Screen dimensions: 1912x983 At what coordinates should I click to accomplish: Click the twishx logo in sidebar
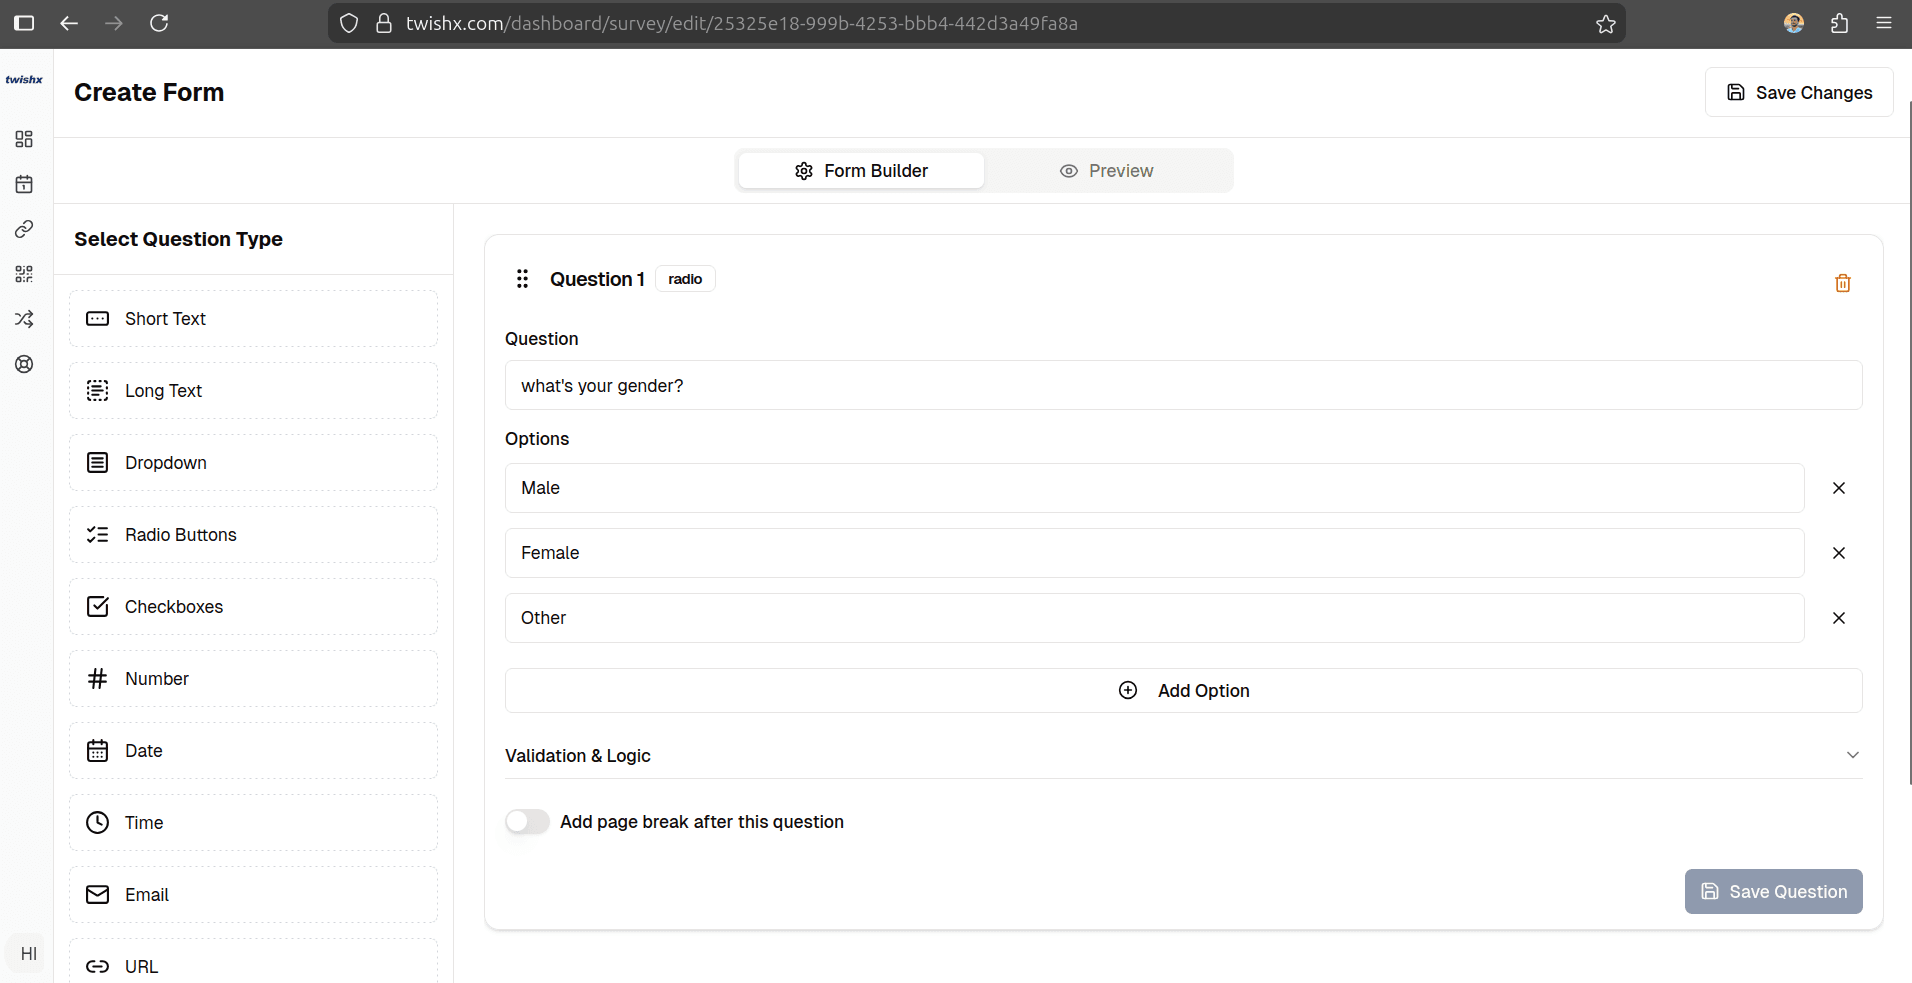pyautogui.click(x=24, y=80)
